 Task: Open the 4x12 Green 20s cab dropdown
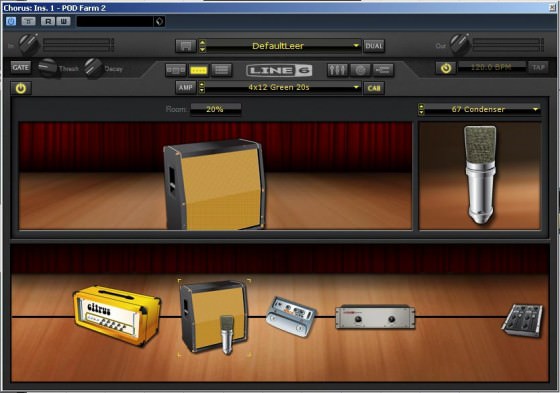[282, 88]
